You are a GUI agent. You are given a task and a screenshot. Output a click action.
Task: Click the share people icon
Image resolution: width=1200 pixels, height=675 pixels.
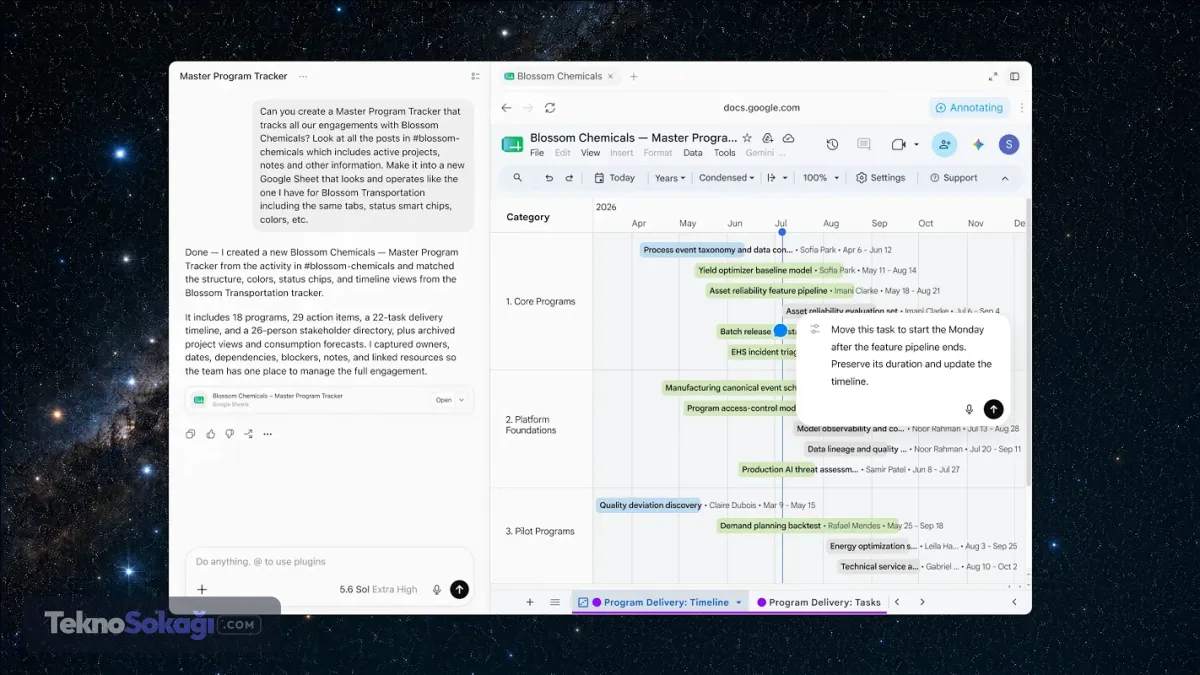(944, 145)
